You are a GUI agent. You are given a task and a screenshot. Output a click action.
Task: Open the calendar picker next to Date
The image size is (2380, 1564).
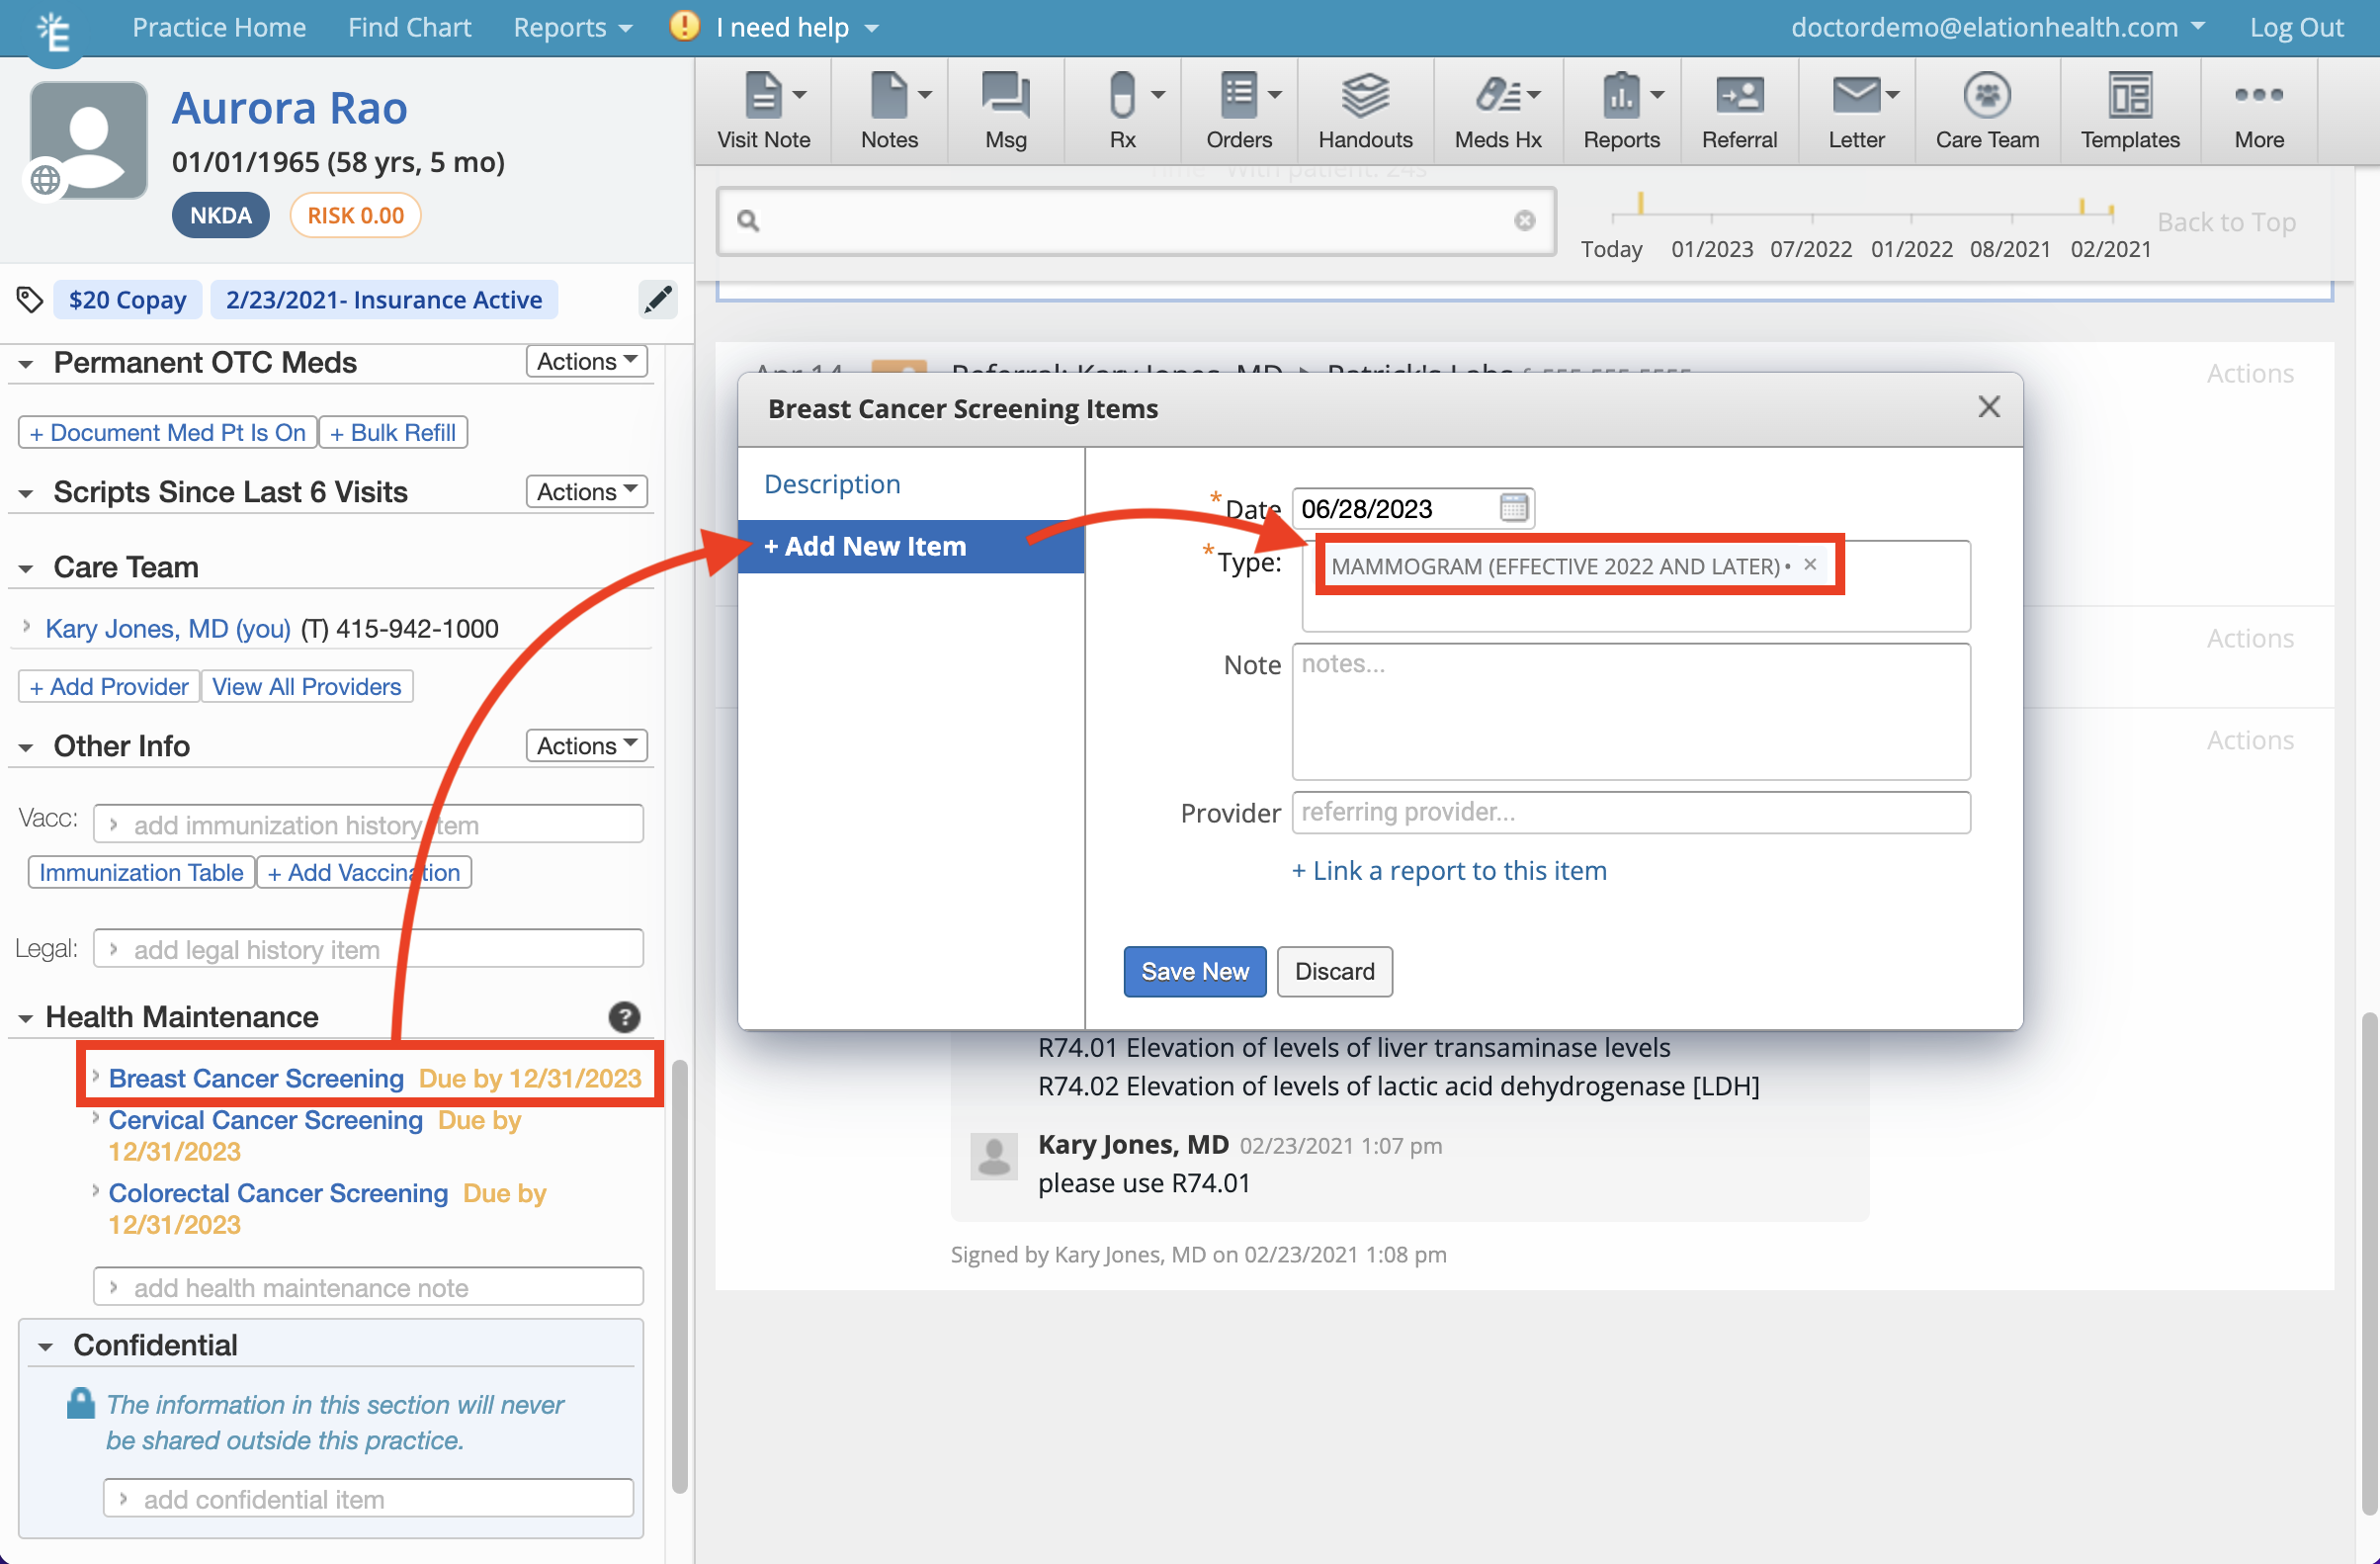coord(1513,508)
